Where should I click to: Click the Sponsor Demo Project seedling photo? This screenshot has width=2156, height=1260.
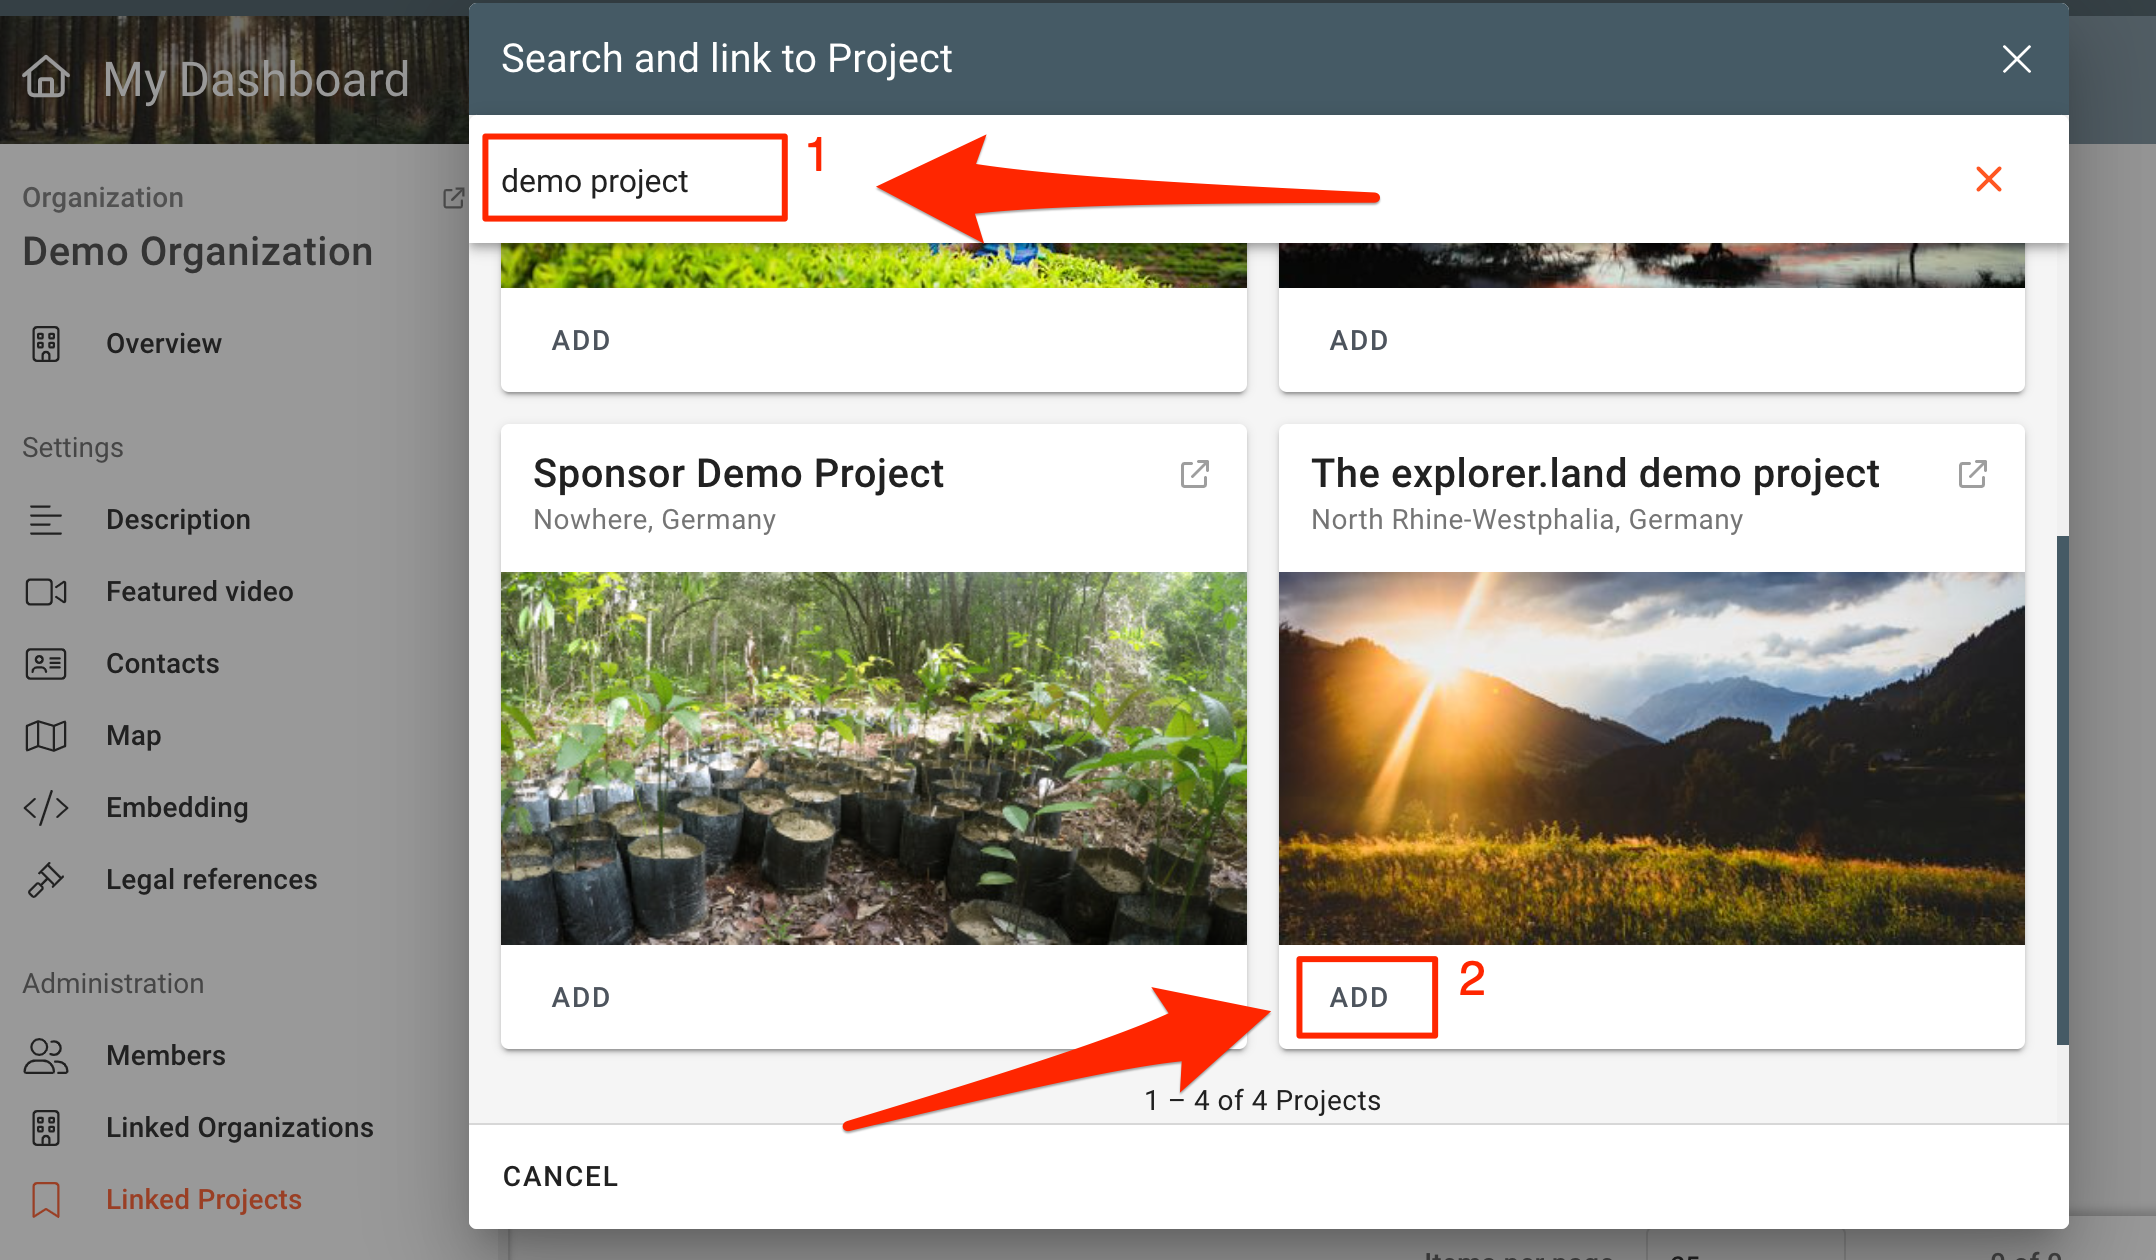point(873,758)
